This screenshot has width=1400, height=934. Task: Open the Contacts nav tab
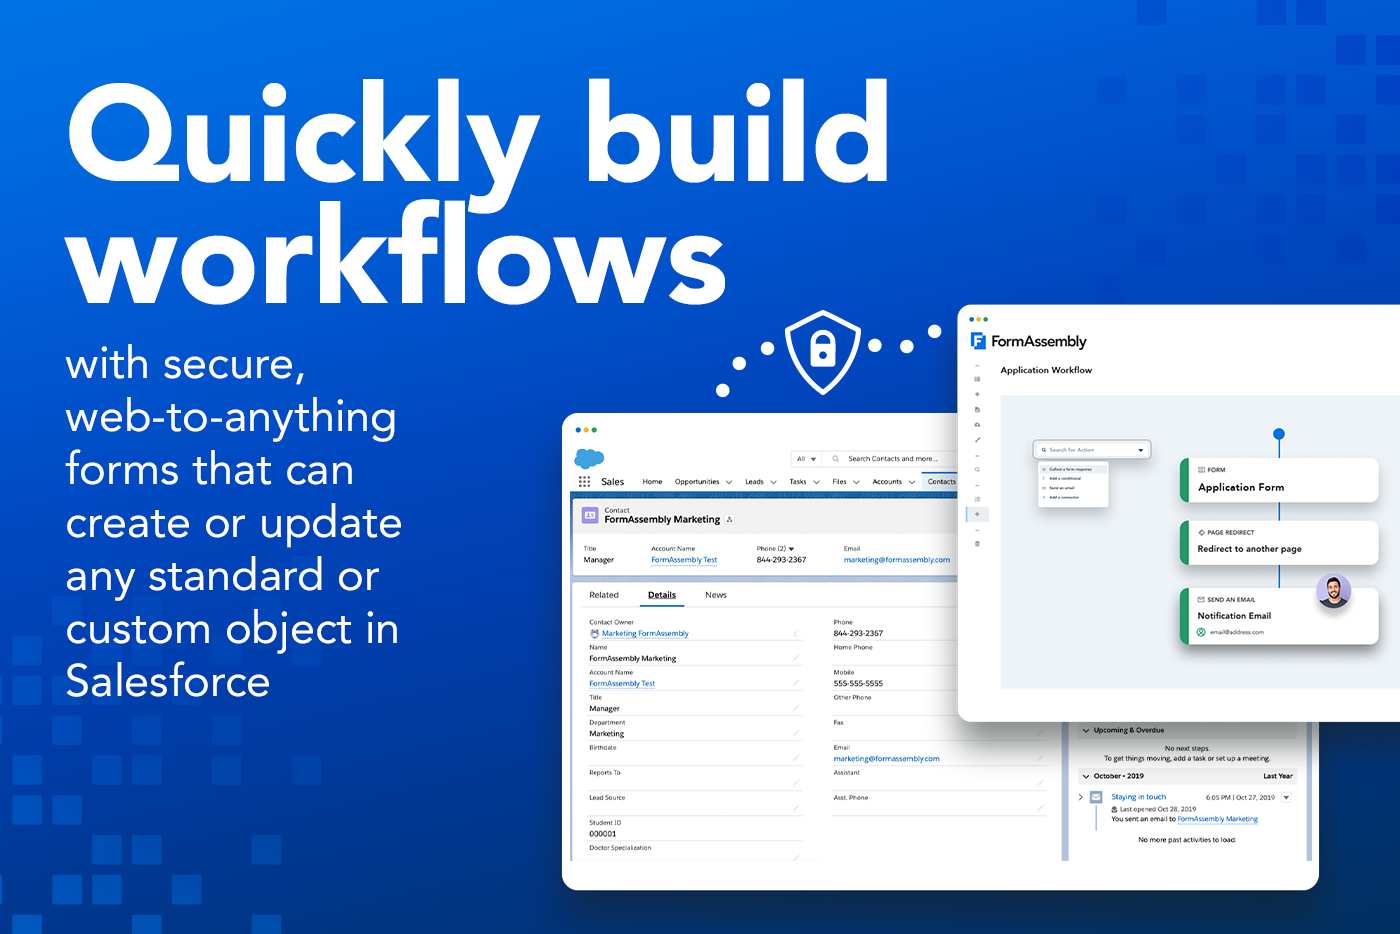tap(941, 482)
